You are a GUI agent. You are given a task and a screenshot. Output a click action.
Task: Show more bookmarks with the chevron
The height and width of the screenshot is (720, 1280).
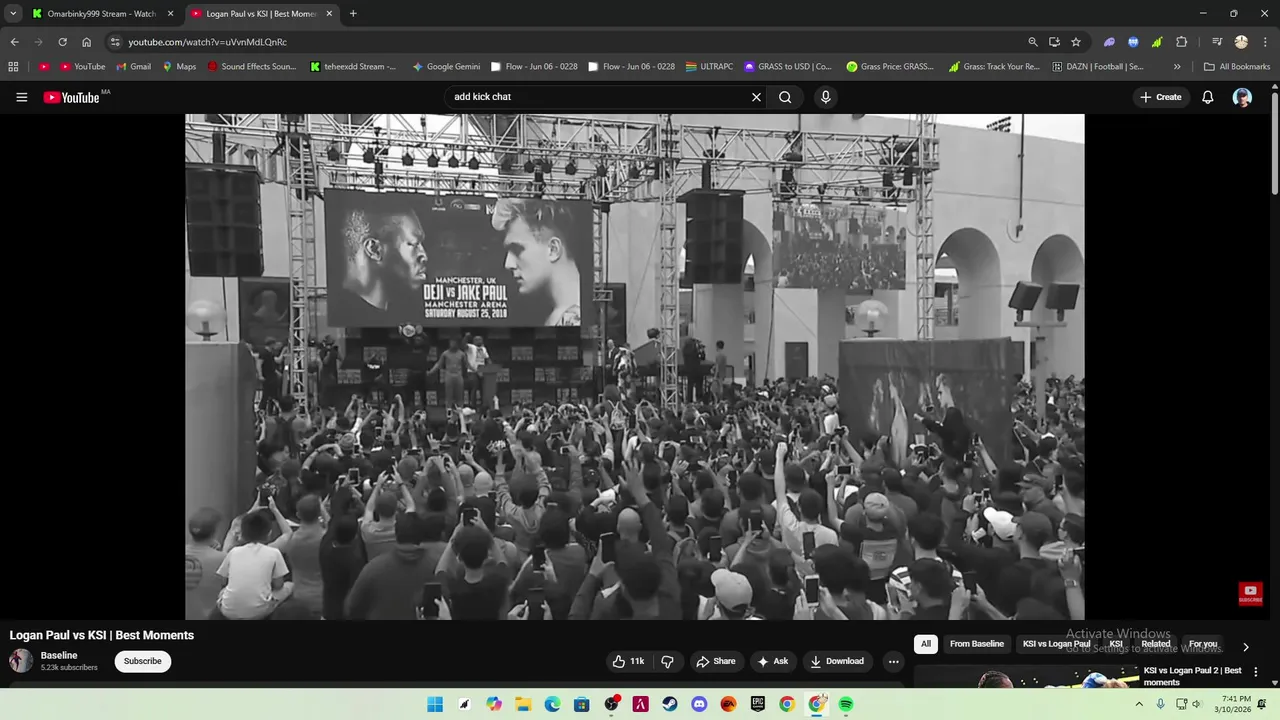coord(1177,67)
